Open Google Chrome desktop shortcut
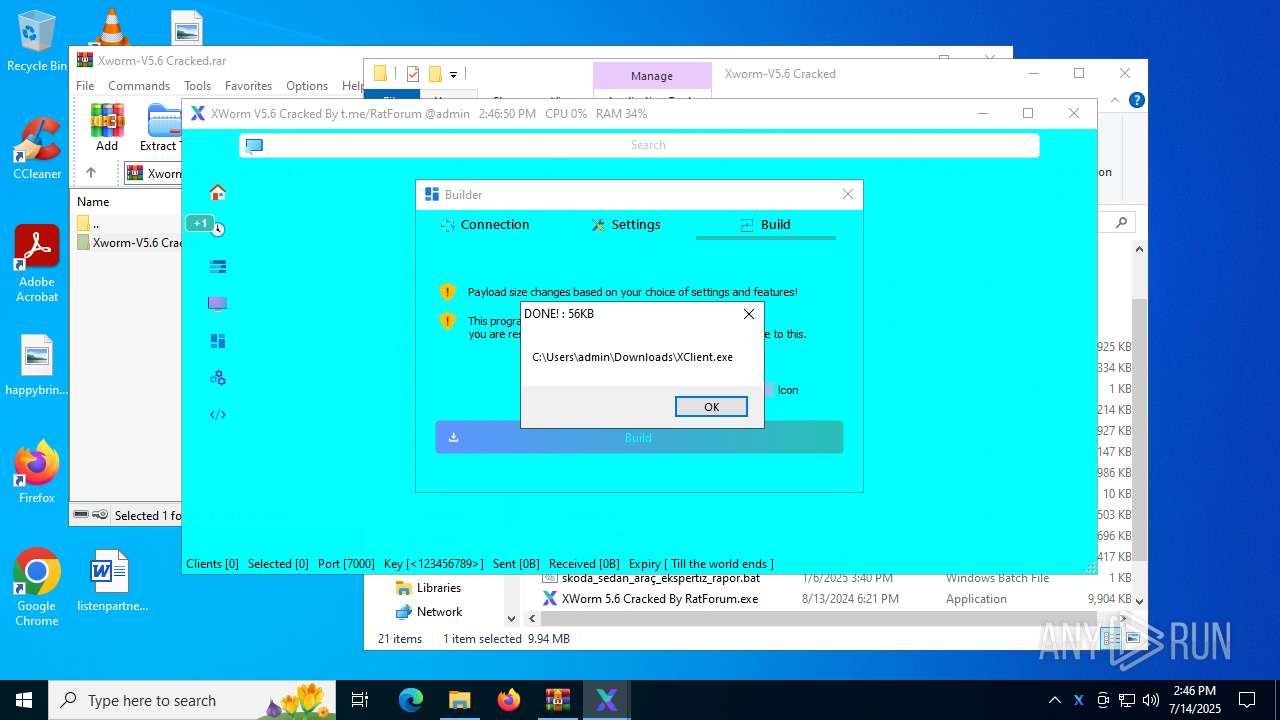 click(x=37, y=588)
